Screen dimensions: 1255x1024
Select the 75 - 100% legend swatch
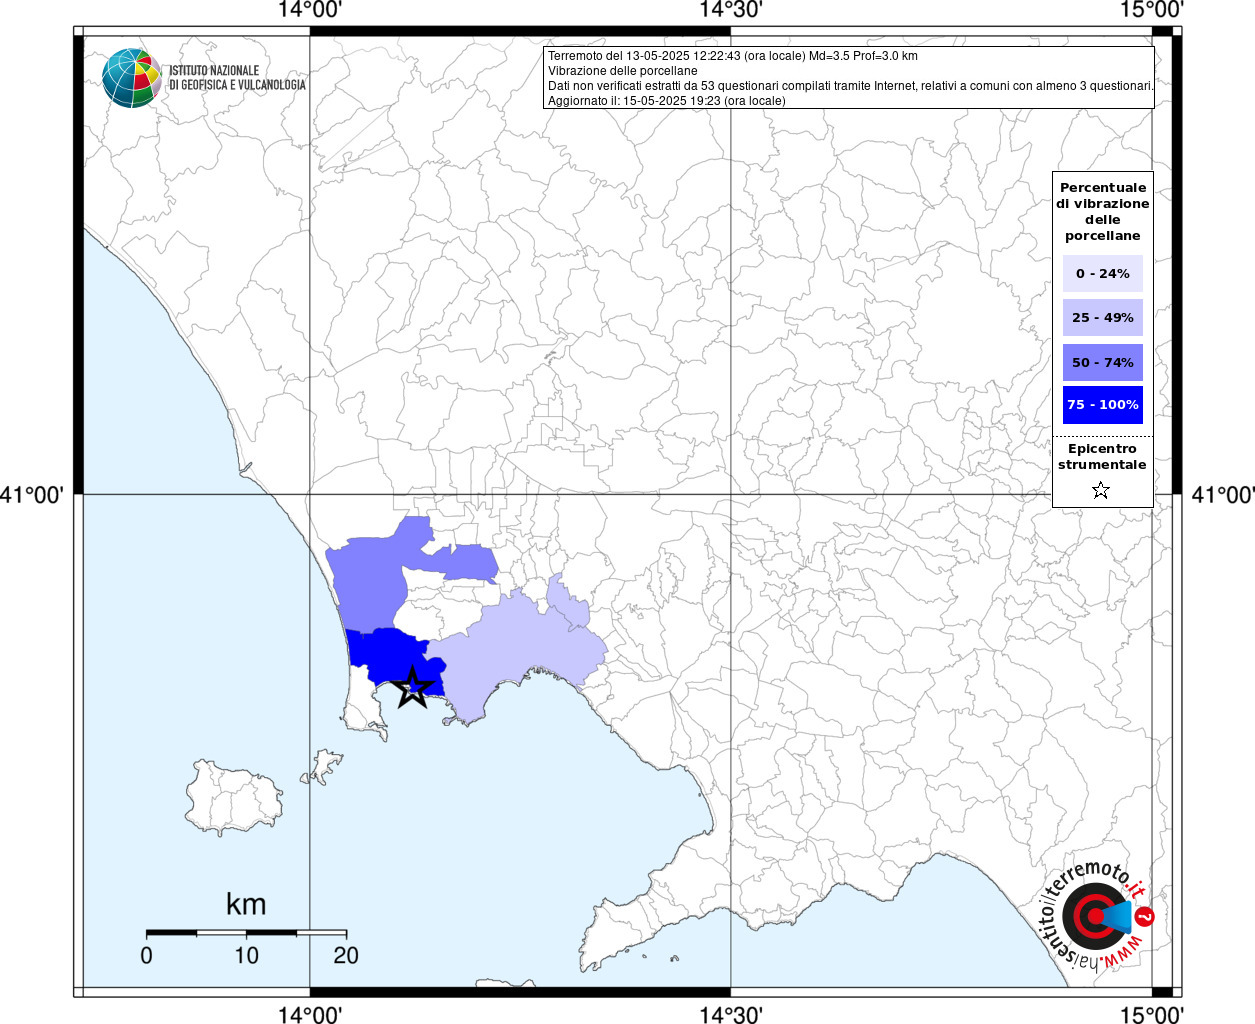tap(1102, 405)
